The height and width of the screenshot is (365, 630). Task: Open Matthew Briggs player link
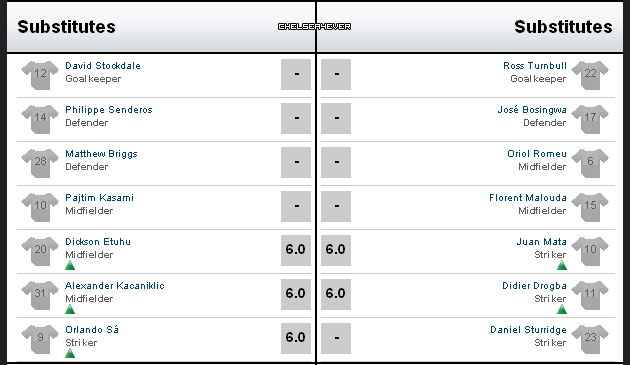(x=101, y=154)
